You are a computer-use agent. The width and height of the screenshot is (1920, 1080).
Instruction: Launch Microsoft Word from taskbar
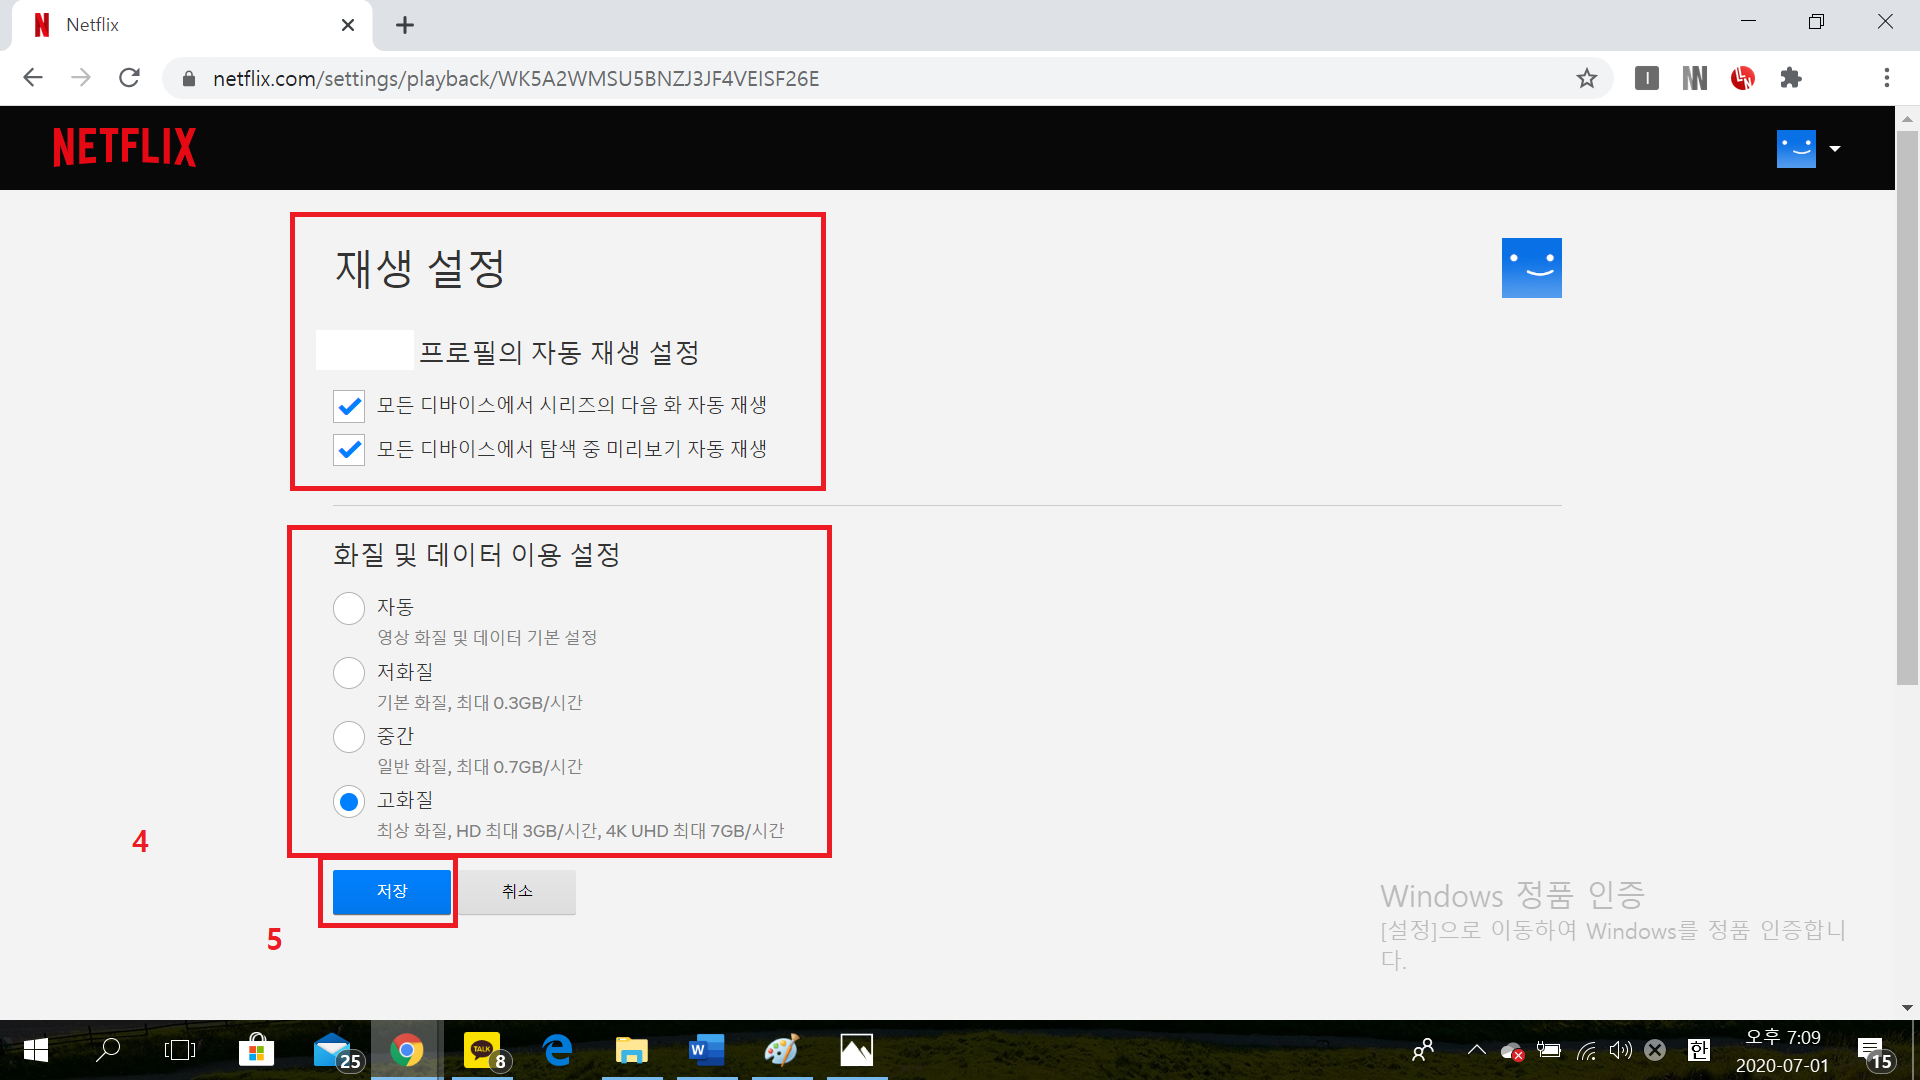coord(706,1050)
